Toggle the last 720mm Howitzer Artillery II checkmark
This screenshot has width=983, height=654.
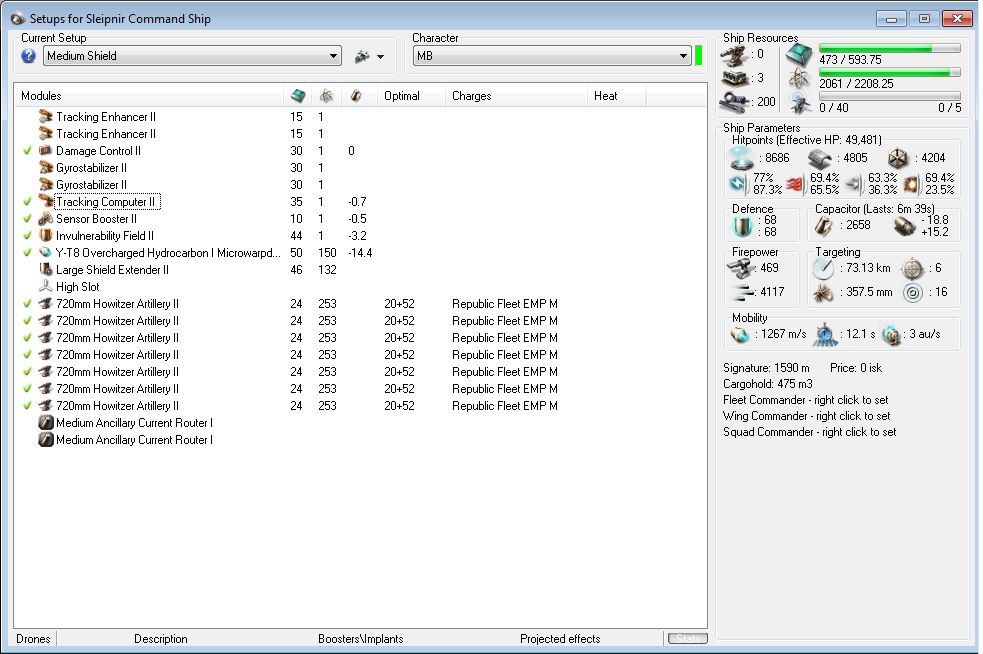click(x=27, y=405)
